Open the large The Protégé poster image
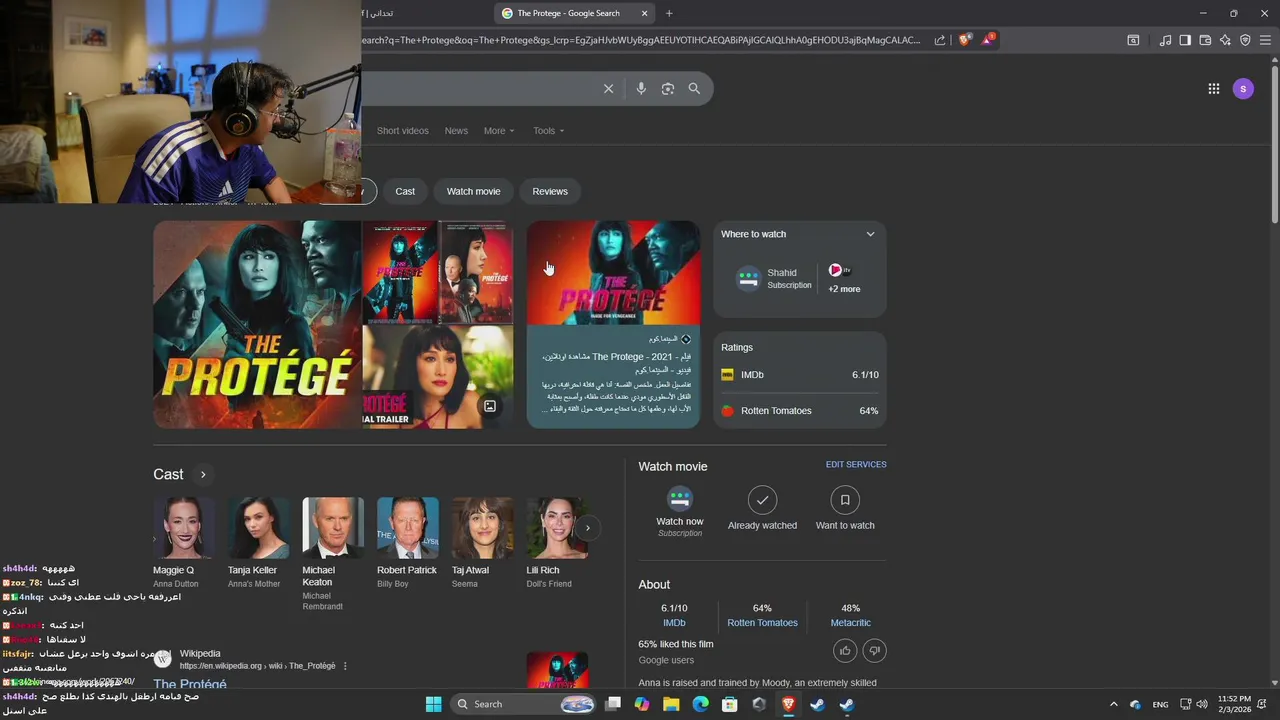 (x=257, y=324)
